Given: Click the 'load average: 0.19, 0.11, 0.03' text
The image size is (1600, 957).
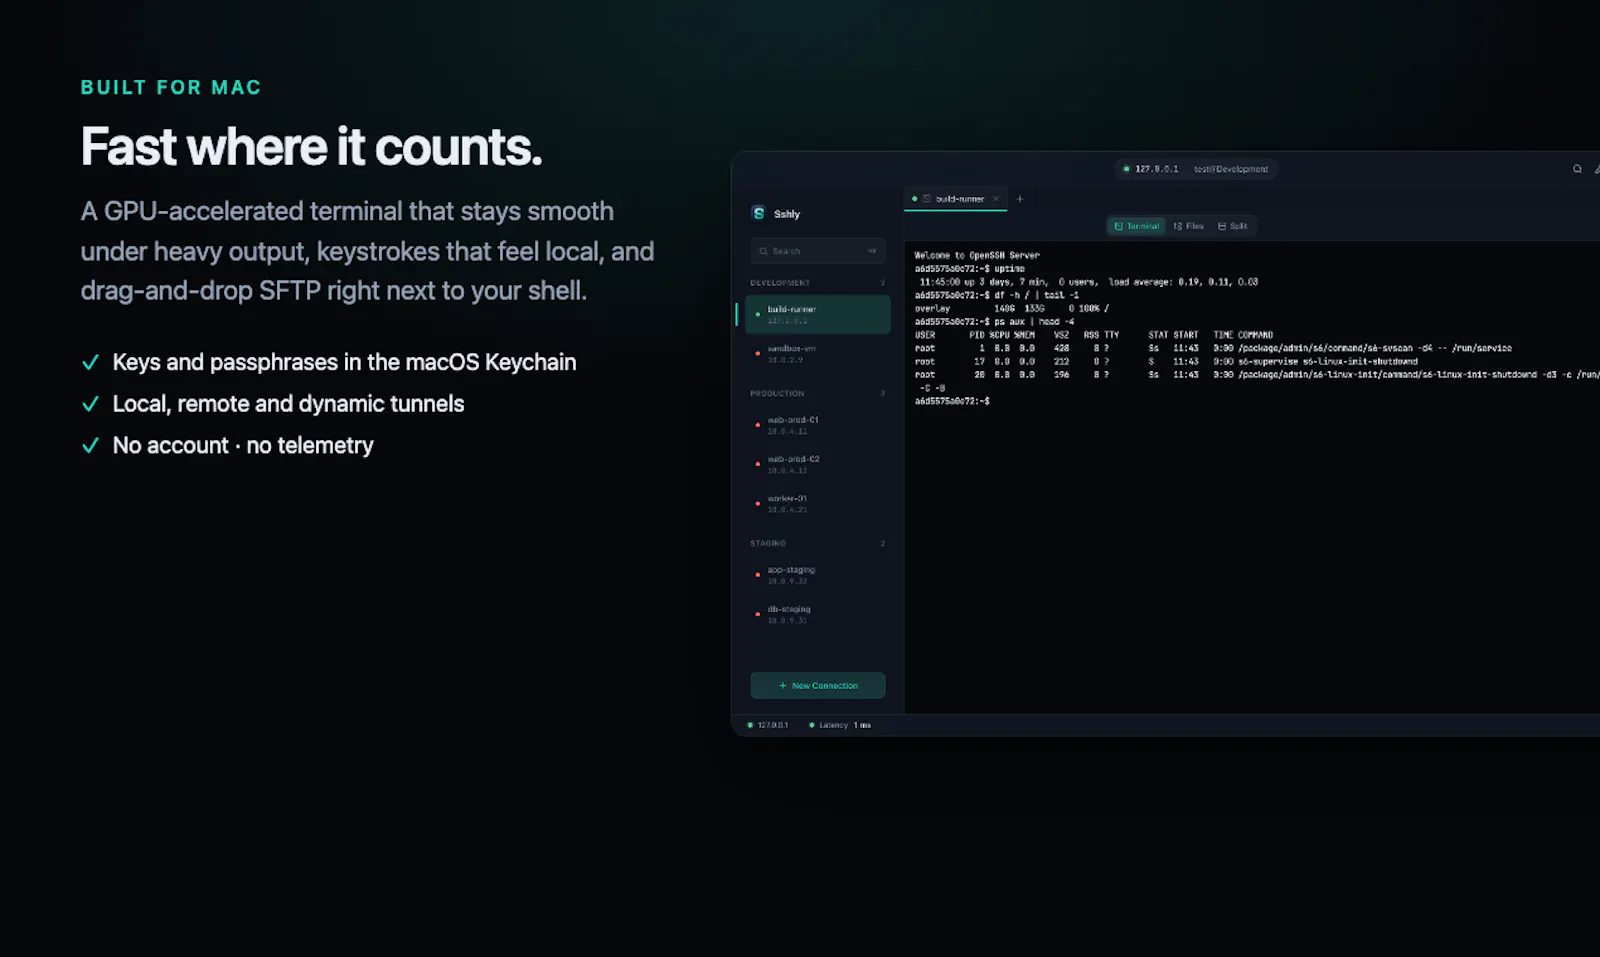Looking at the screenshot, I should [1183, 282].
